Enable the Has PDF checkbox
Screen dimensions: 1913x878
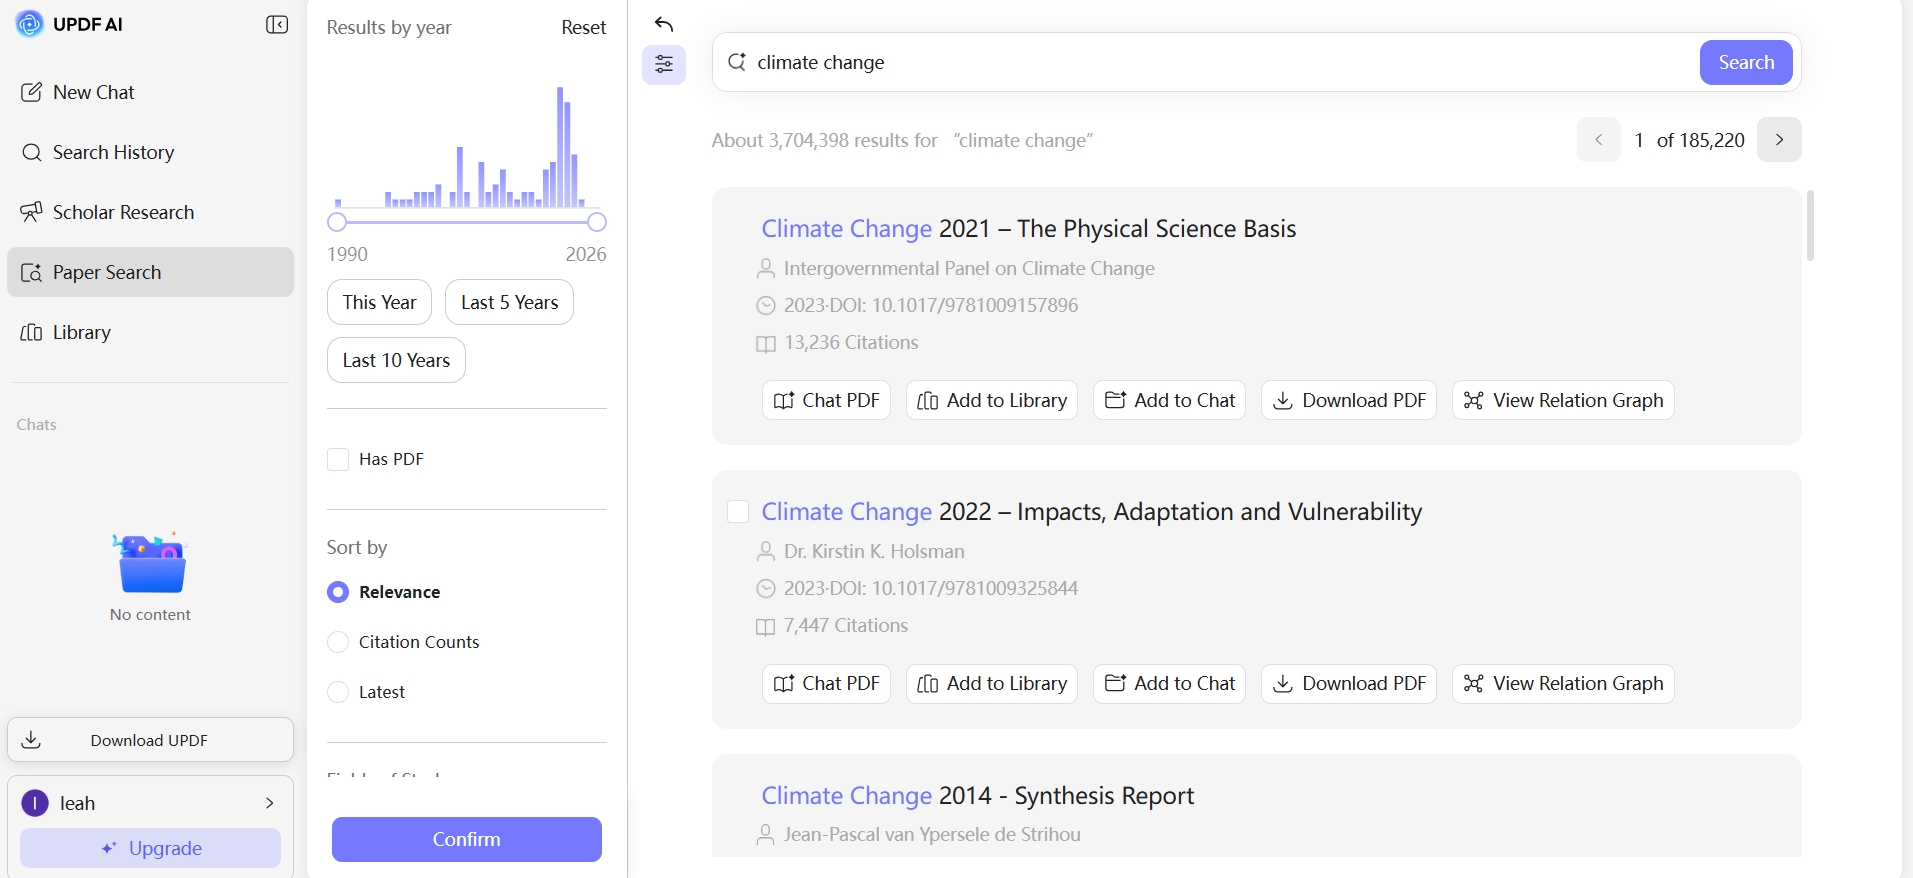[338, 459]
